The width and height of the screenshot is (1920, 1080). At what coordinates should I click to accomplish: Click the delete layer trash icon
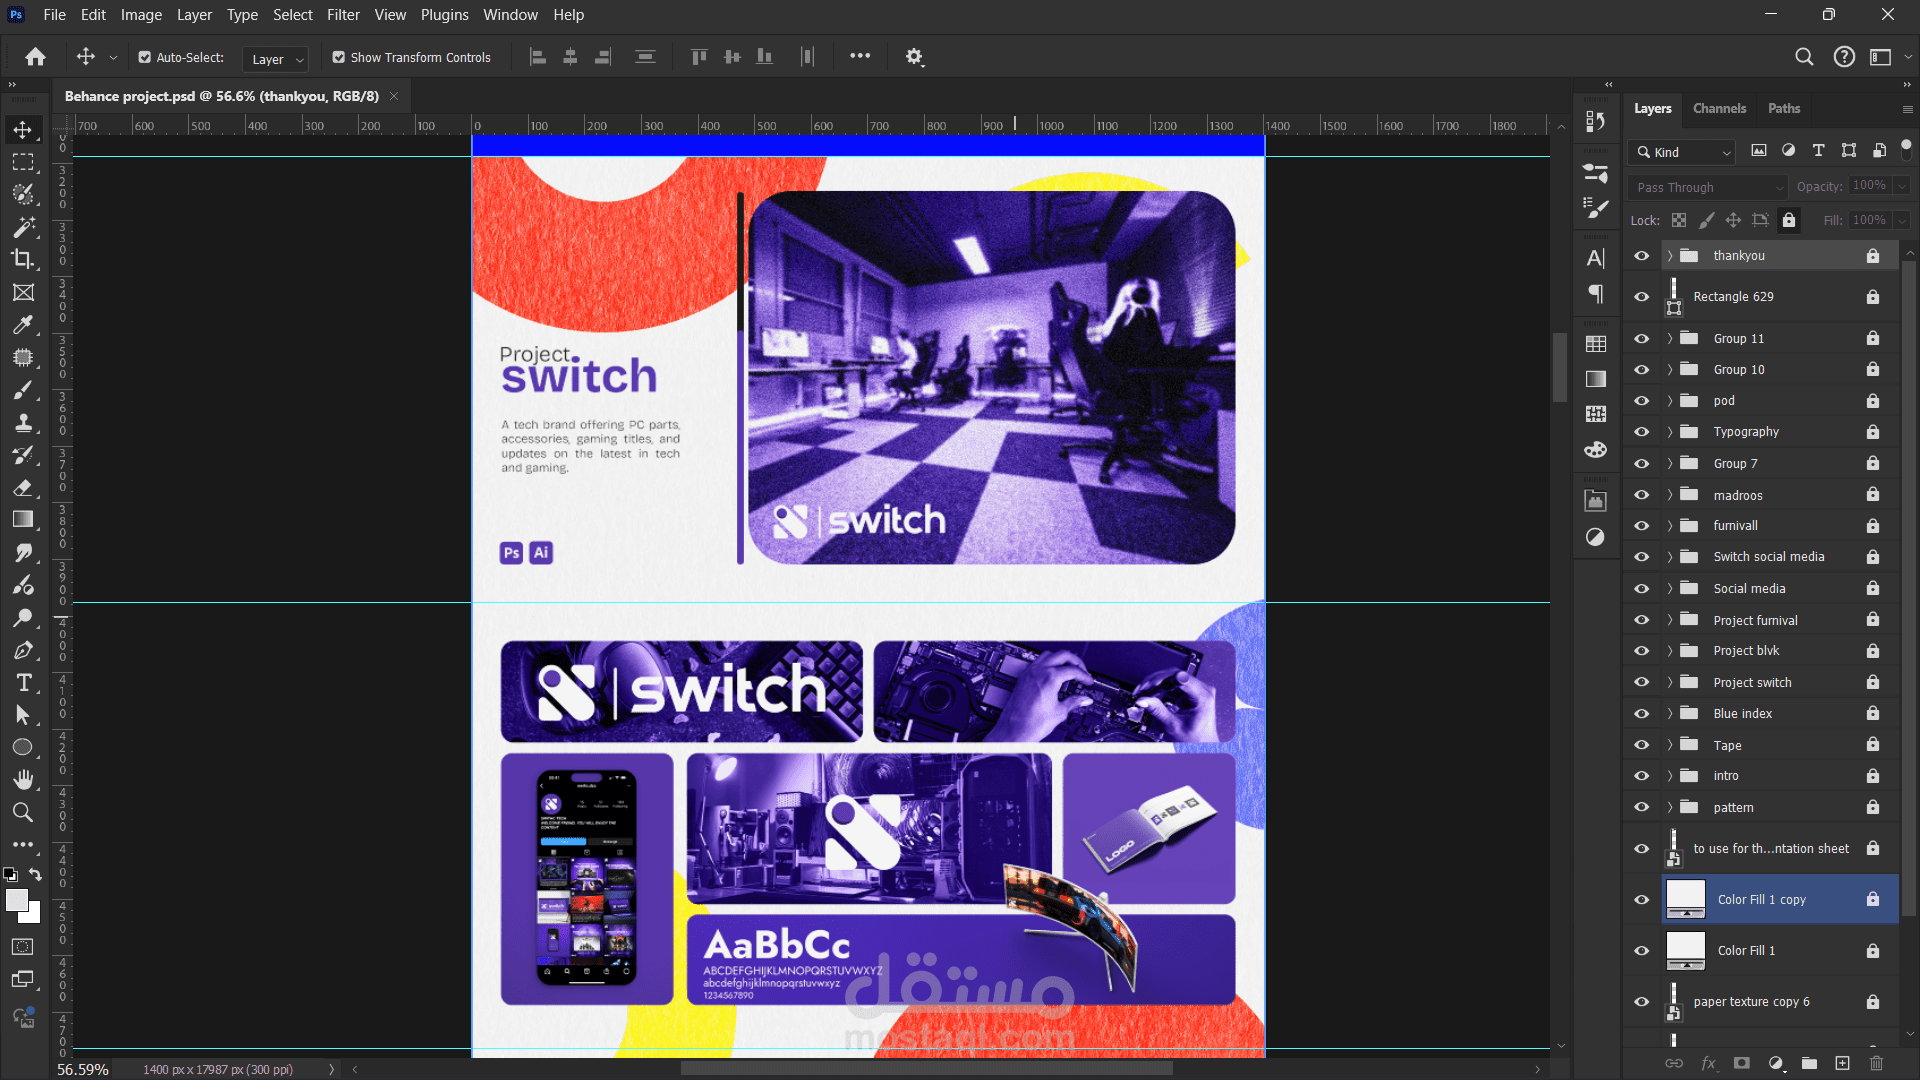click(x=1876, y=1063)
